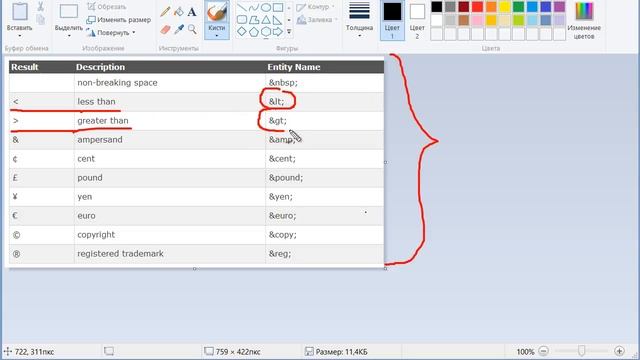Click the canvas bottom-center resize handle
This screenshot has width=640, height=360.
pos(195,269)
